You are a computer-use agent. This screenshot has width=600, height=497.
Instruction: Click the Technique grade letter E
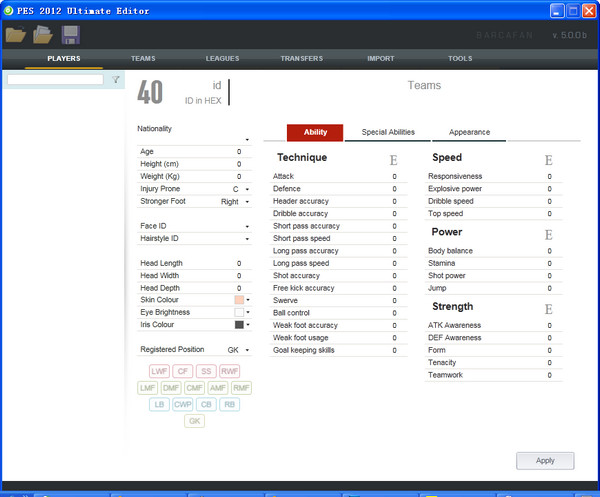coord(393,160)
